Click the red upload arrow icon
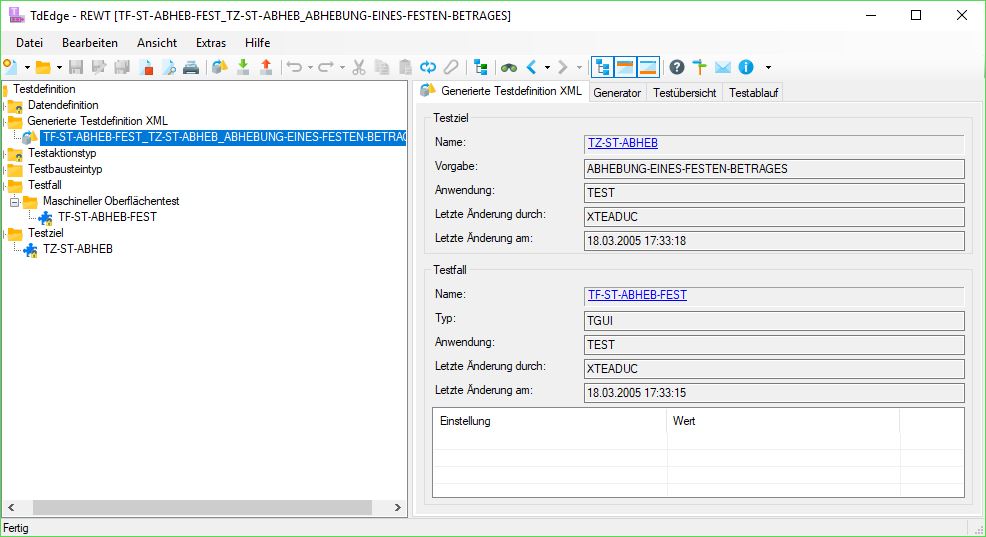 point(266,67)
